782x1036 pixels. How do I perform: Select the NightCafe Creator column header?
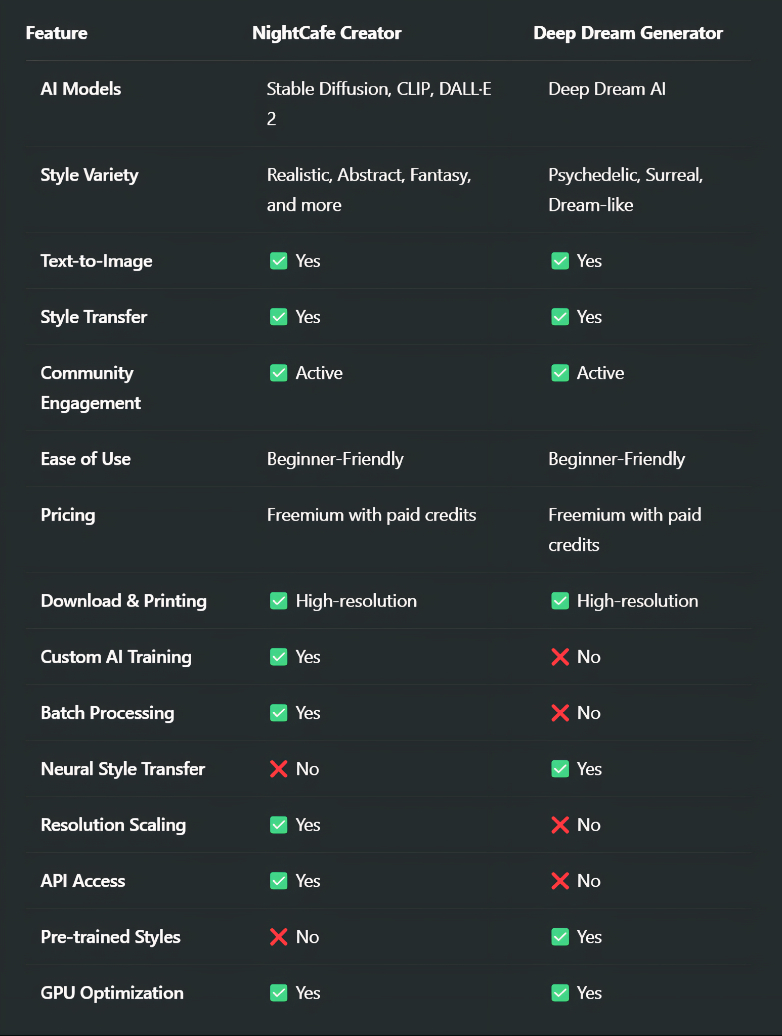pos(327,33)
